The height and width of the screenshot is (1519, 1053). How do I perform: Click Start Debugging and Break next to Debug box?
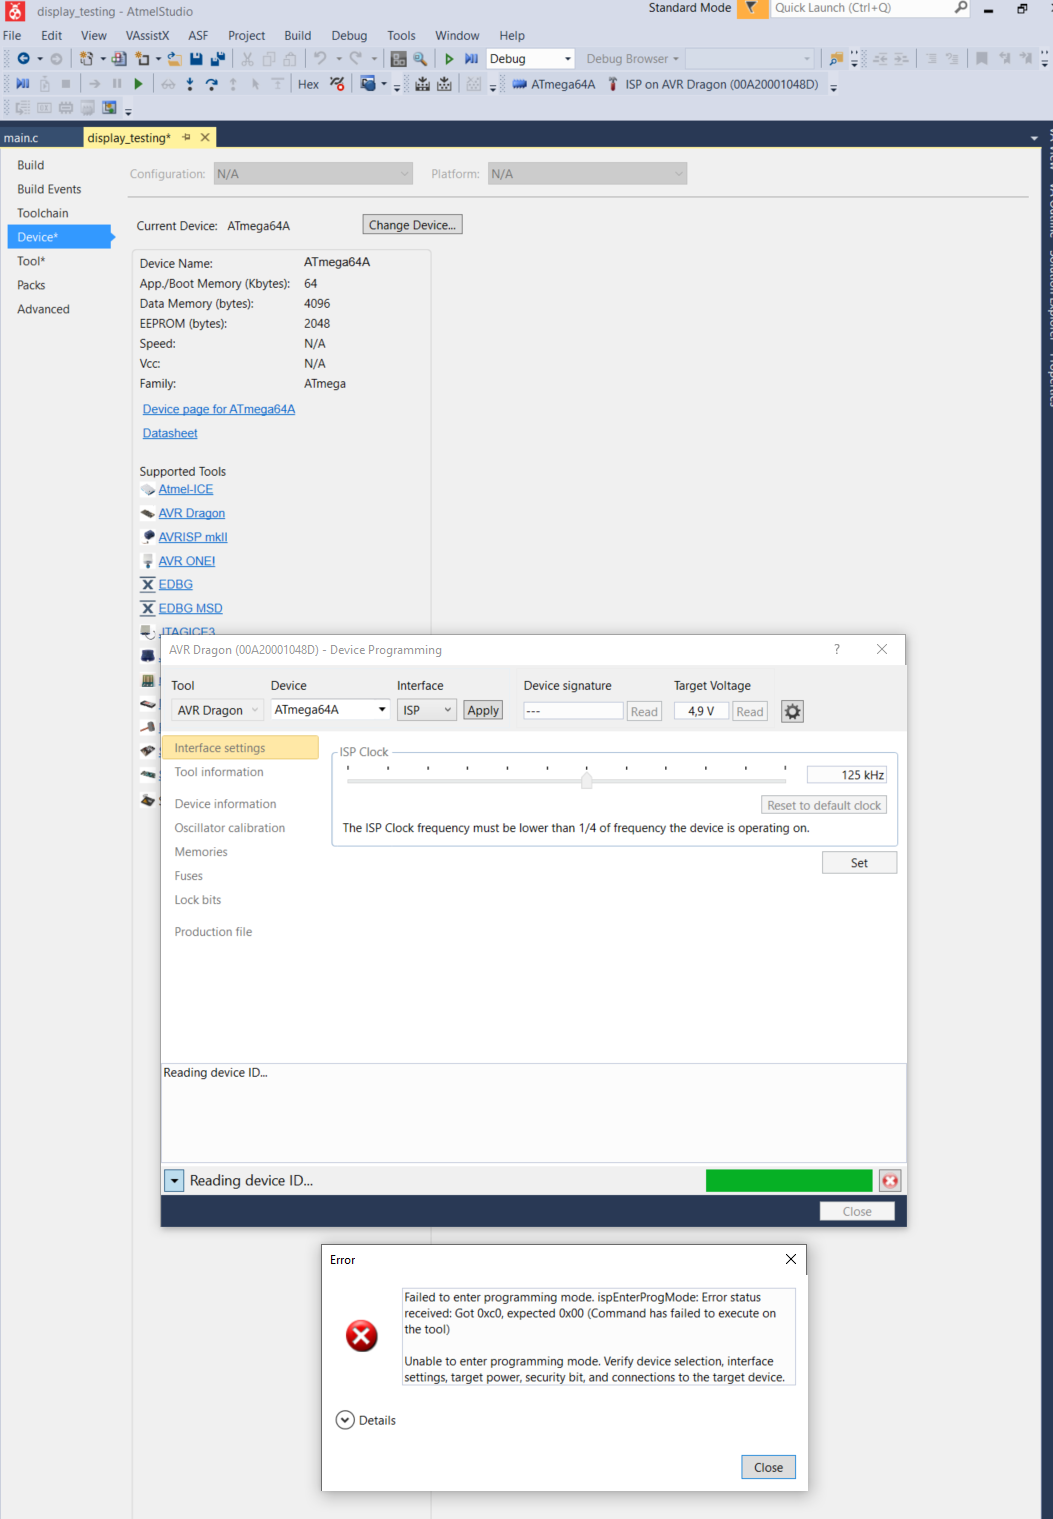471,59
